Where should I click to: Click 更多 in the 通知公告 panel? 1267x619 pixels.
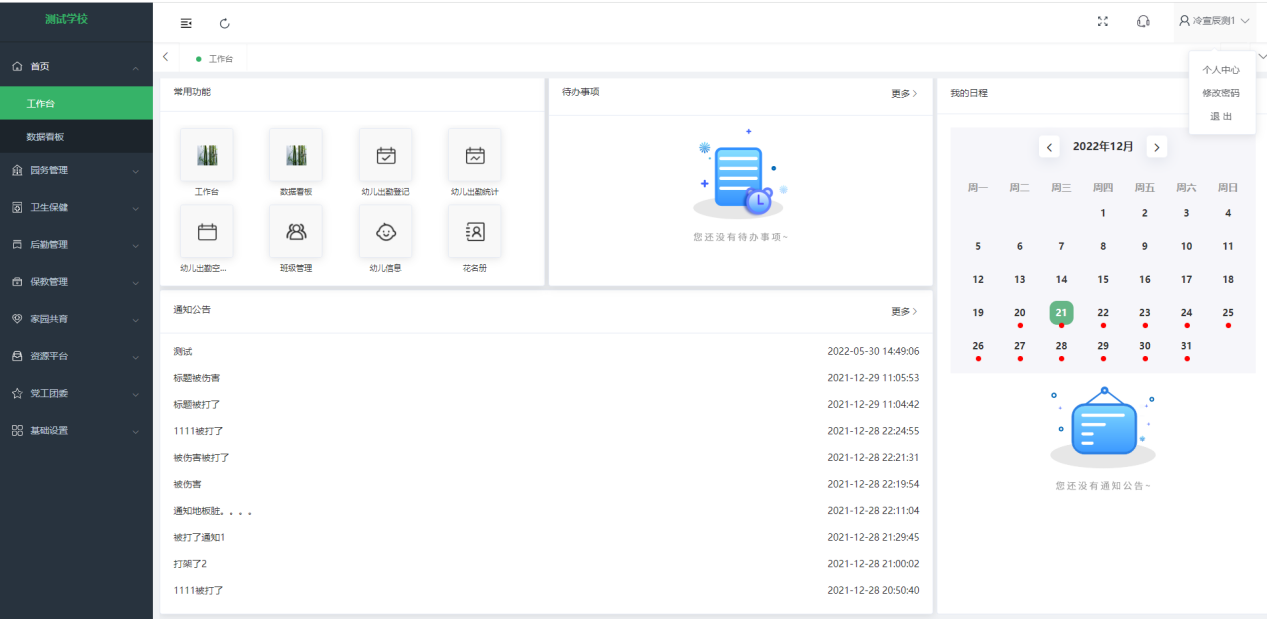[x=904, y=312]
